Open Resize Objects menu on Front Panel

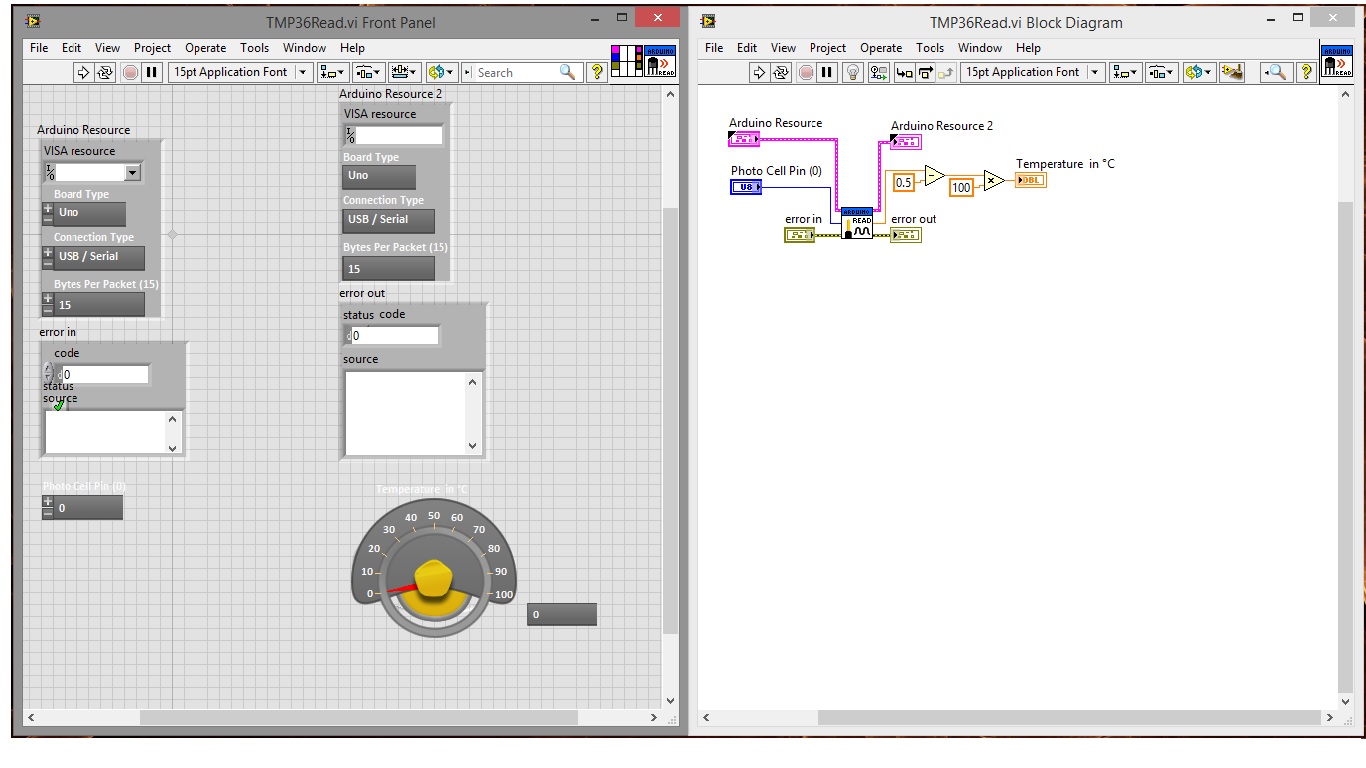pyautogui.click(x=405, y=72)
